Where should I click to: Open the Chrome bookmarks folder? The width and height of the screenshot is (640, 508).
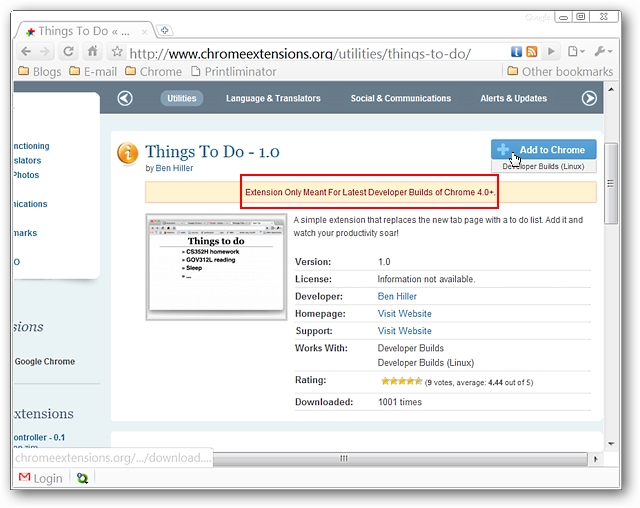pos(153,71)
